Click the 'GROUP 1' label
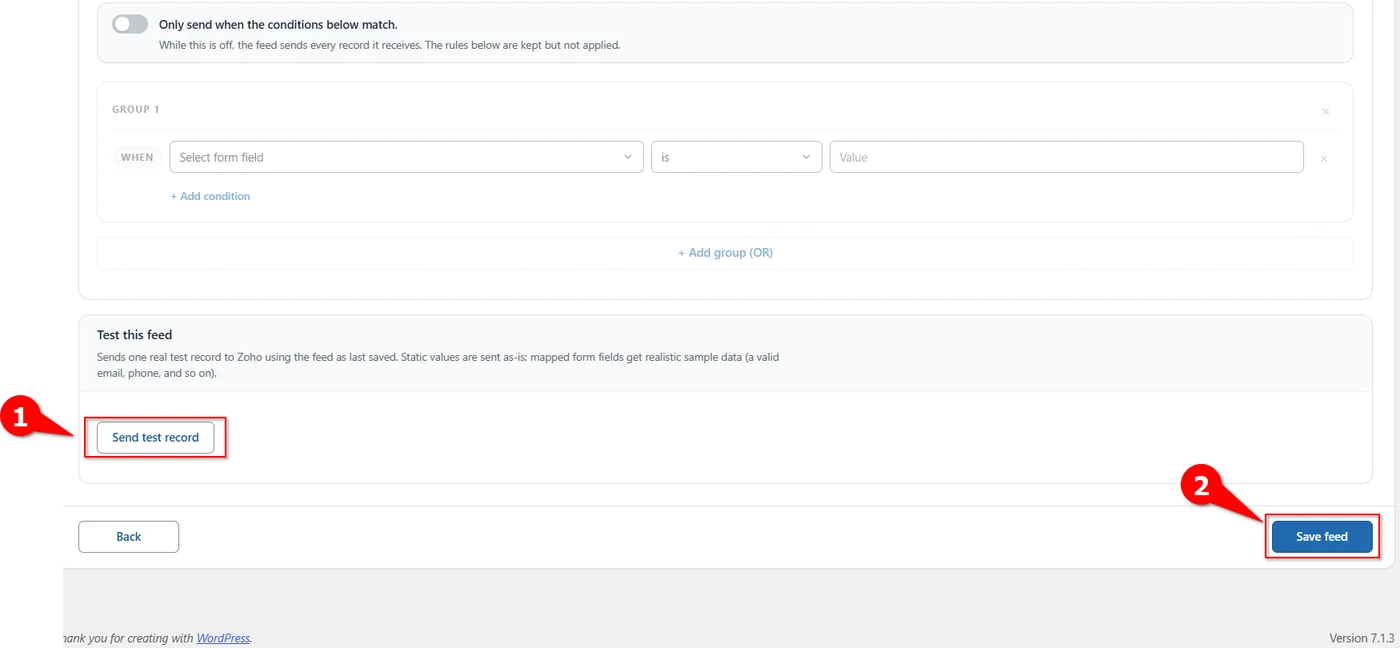The height and width of the screenshot is (648, 1400). (x=135, y=109)
